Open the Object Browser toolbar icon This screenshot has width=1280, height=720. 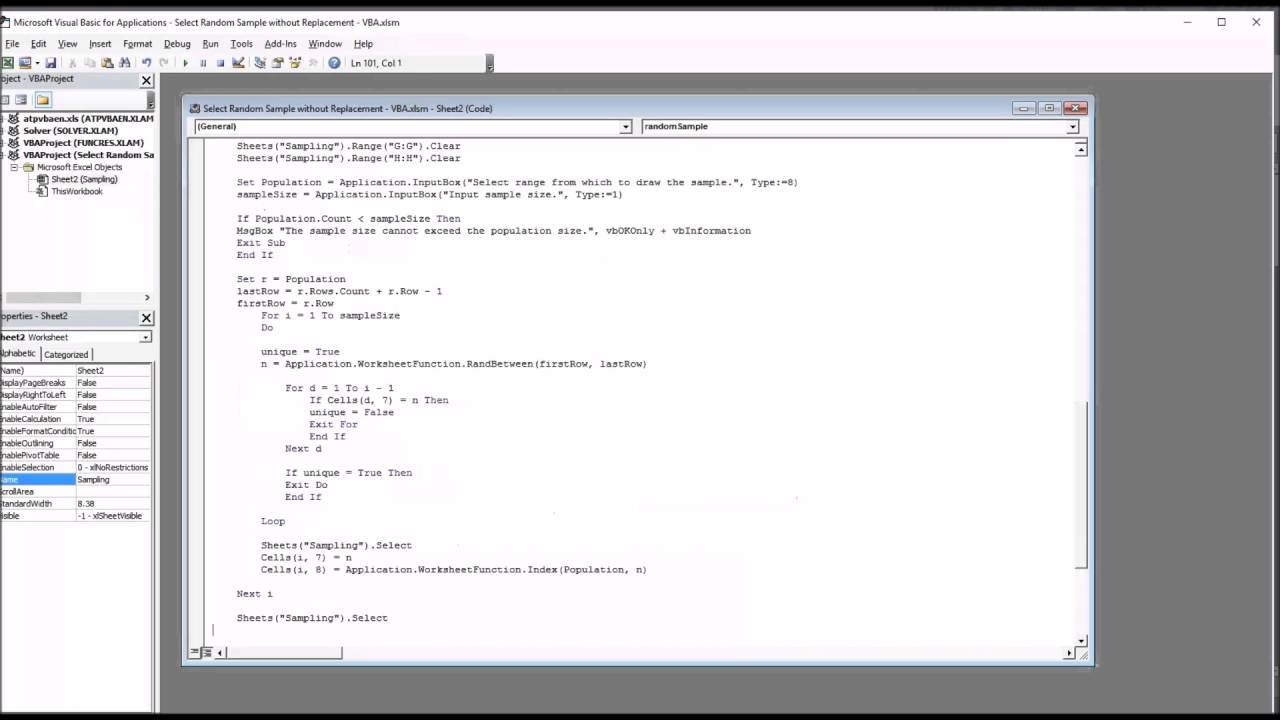point(295,63)
